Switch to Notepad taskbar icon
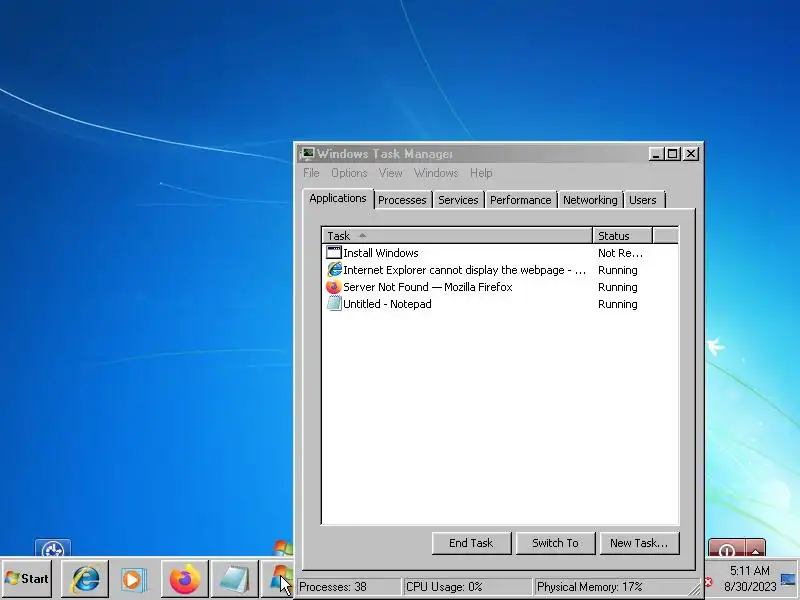 tap(234, 579)
